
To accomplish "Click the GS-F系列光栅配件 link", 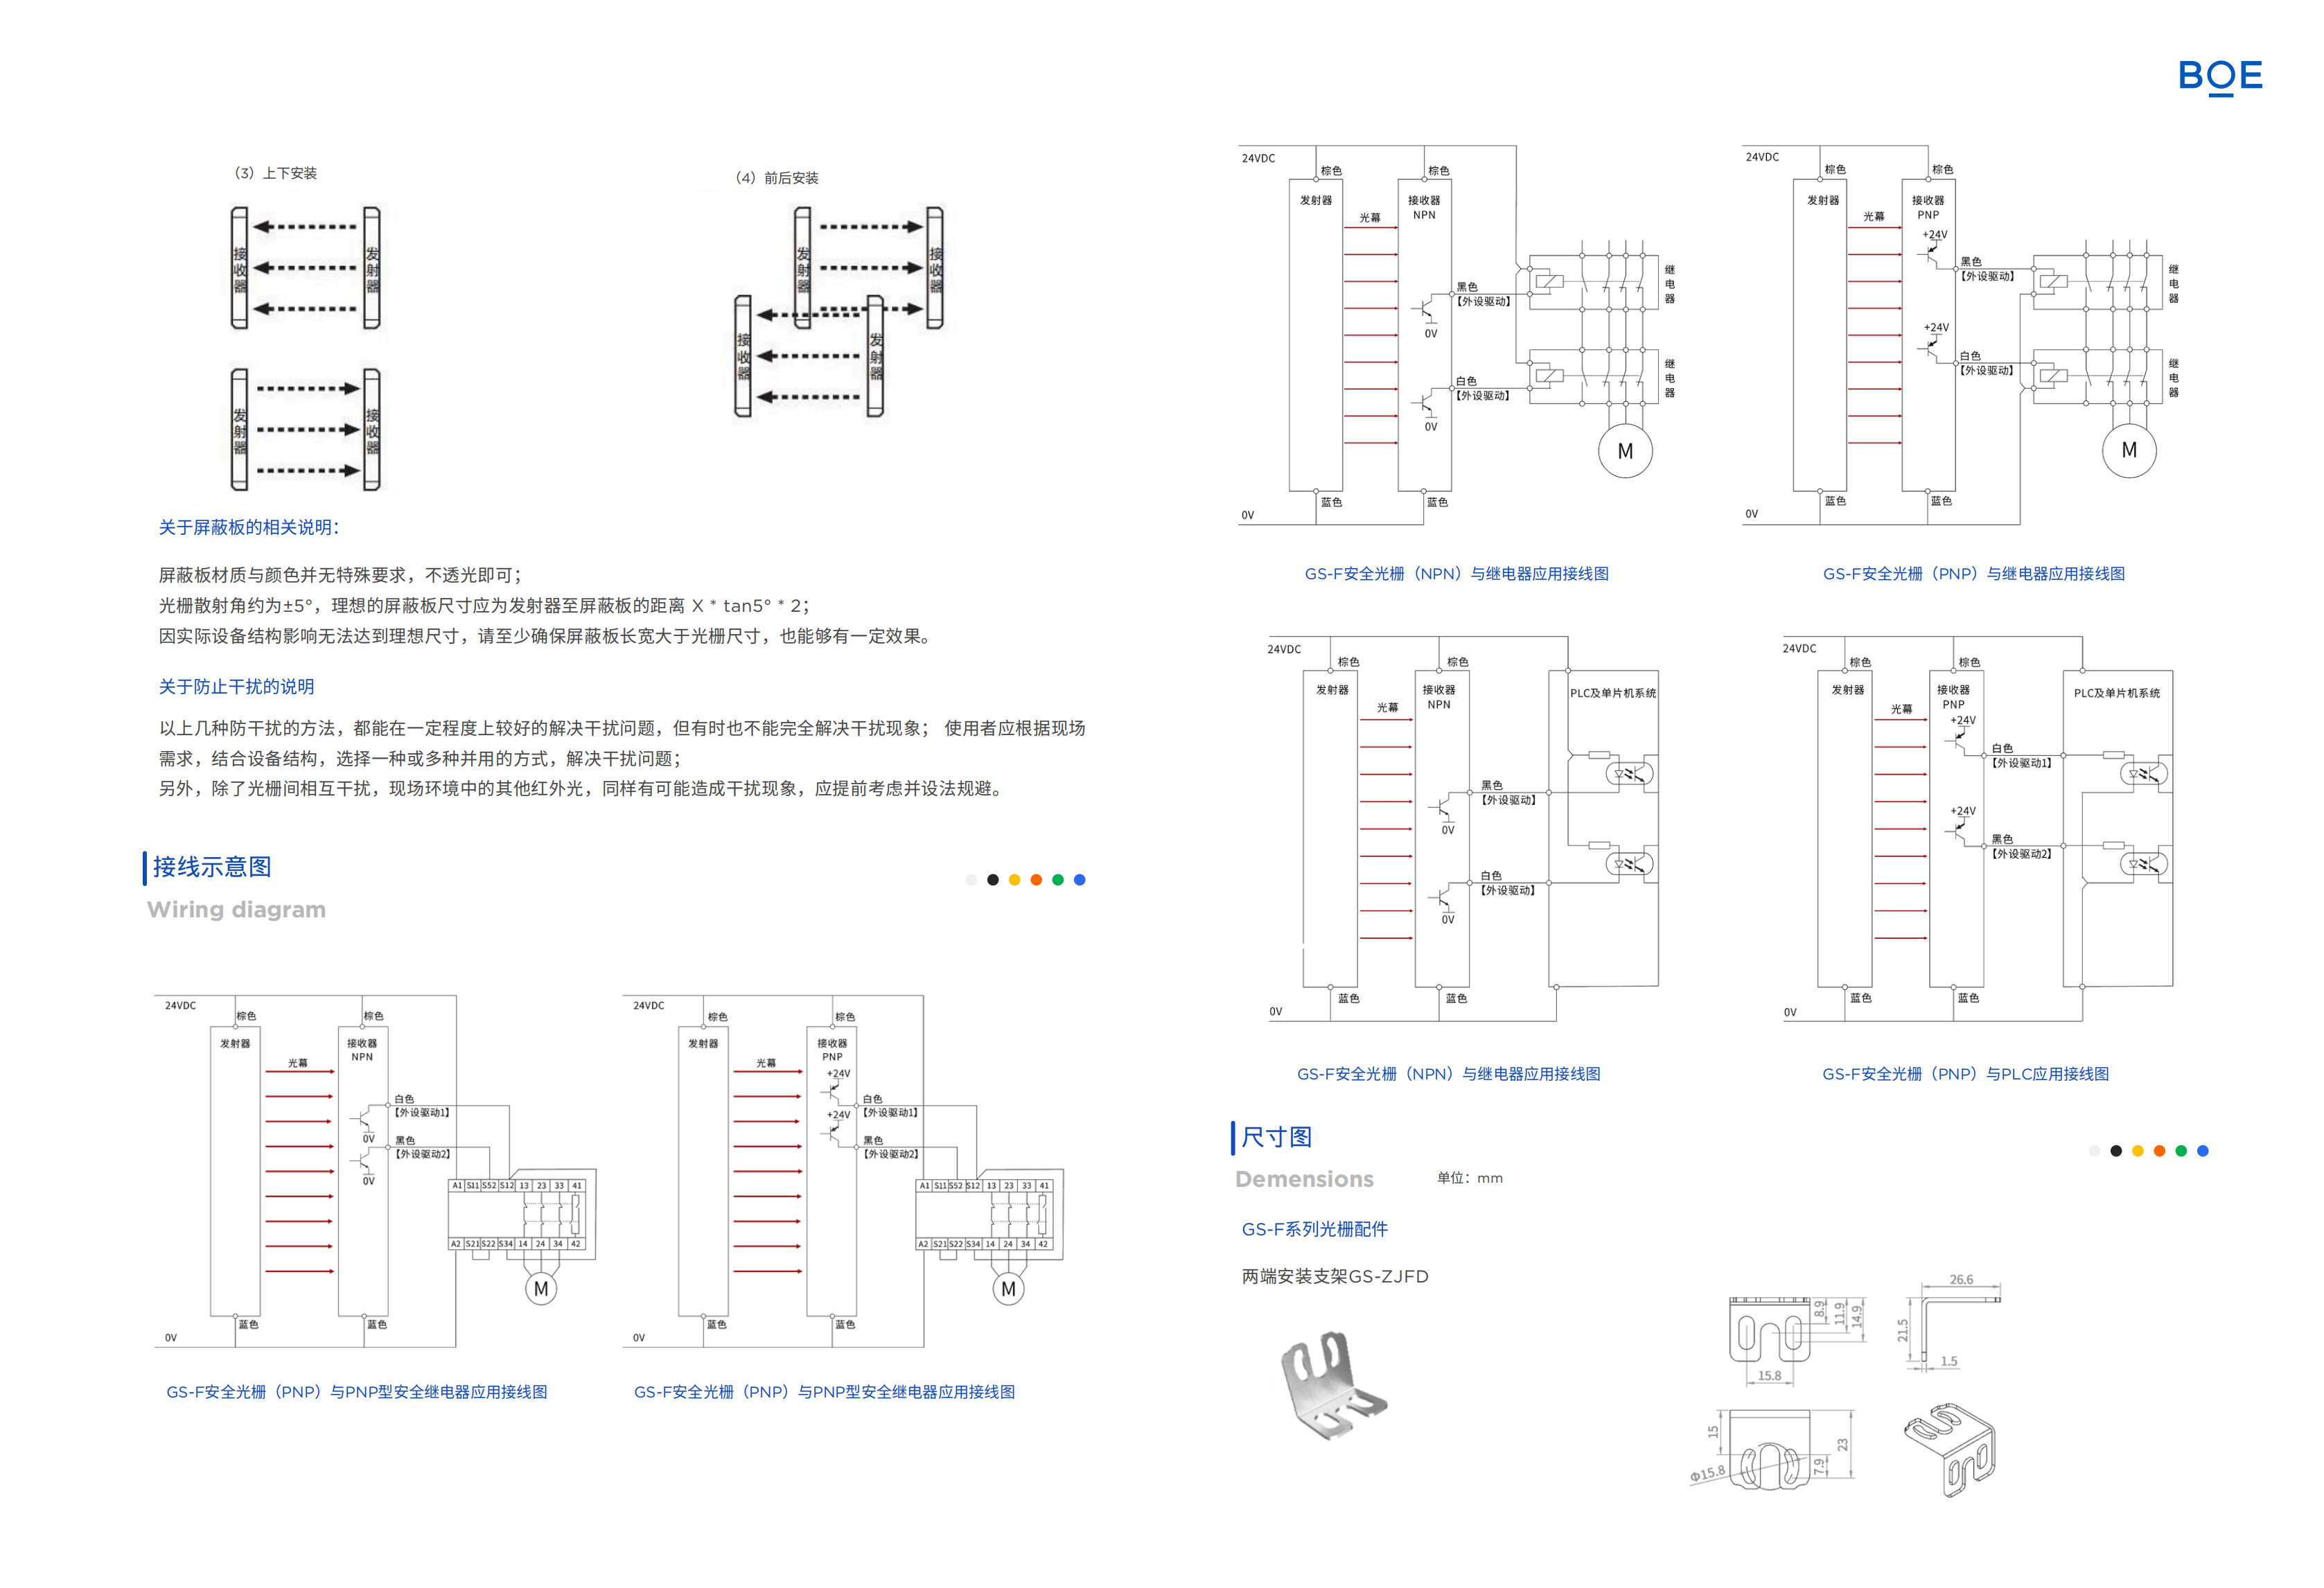I will [1314, 1229].
